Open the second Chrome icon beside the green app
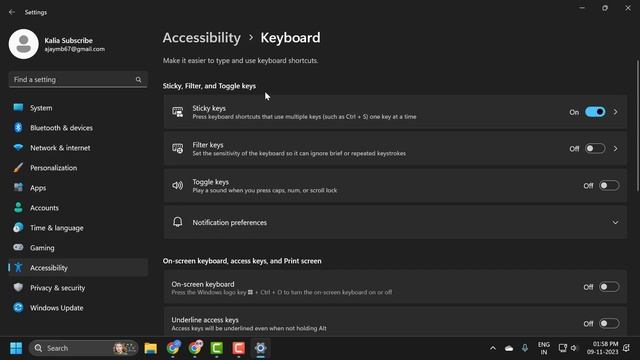The width and height of the screenshot is (640, 360). click(195, 348)
